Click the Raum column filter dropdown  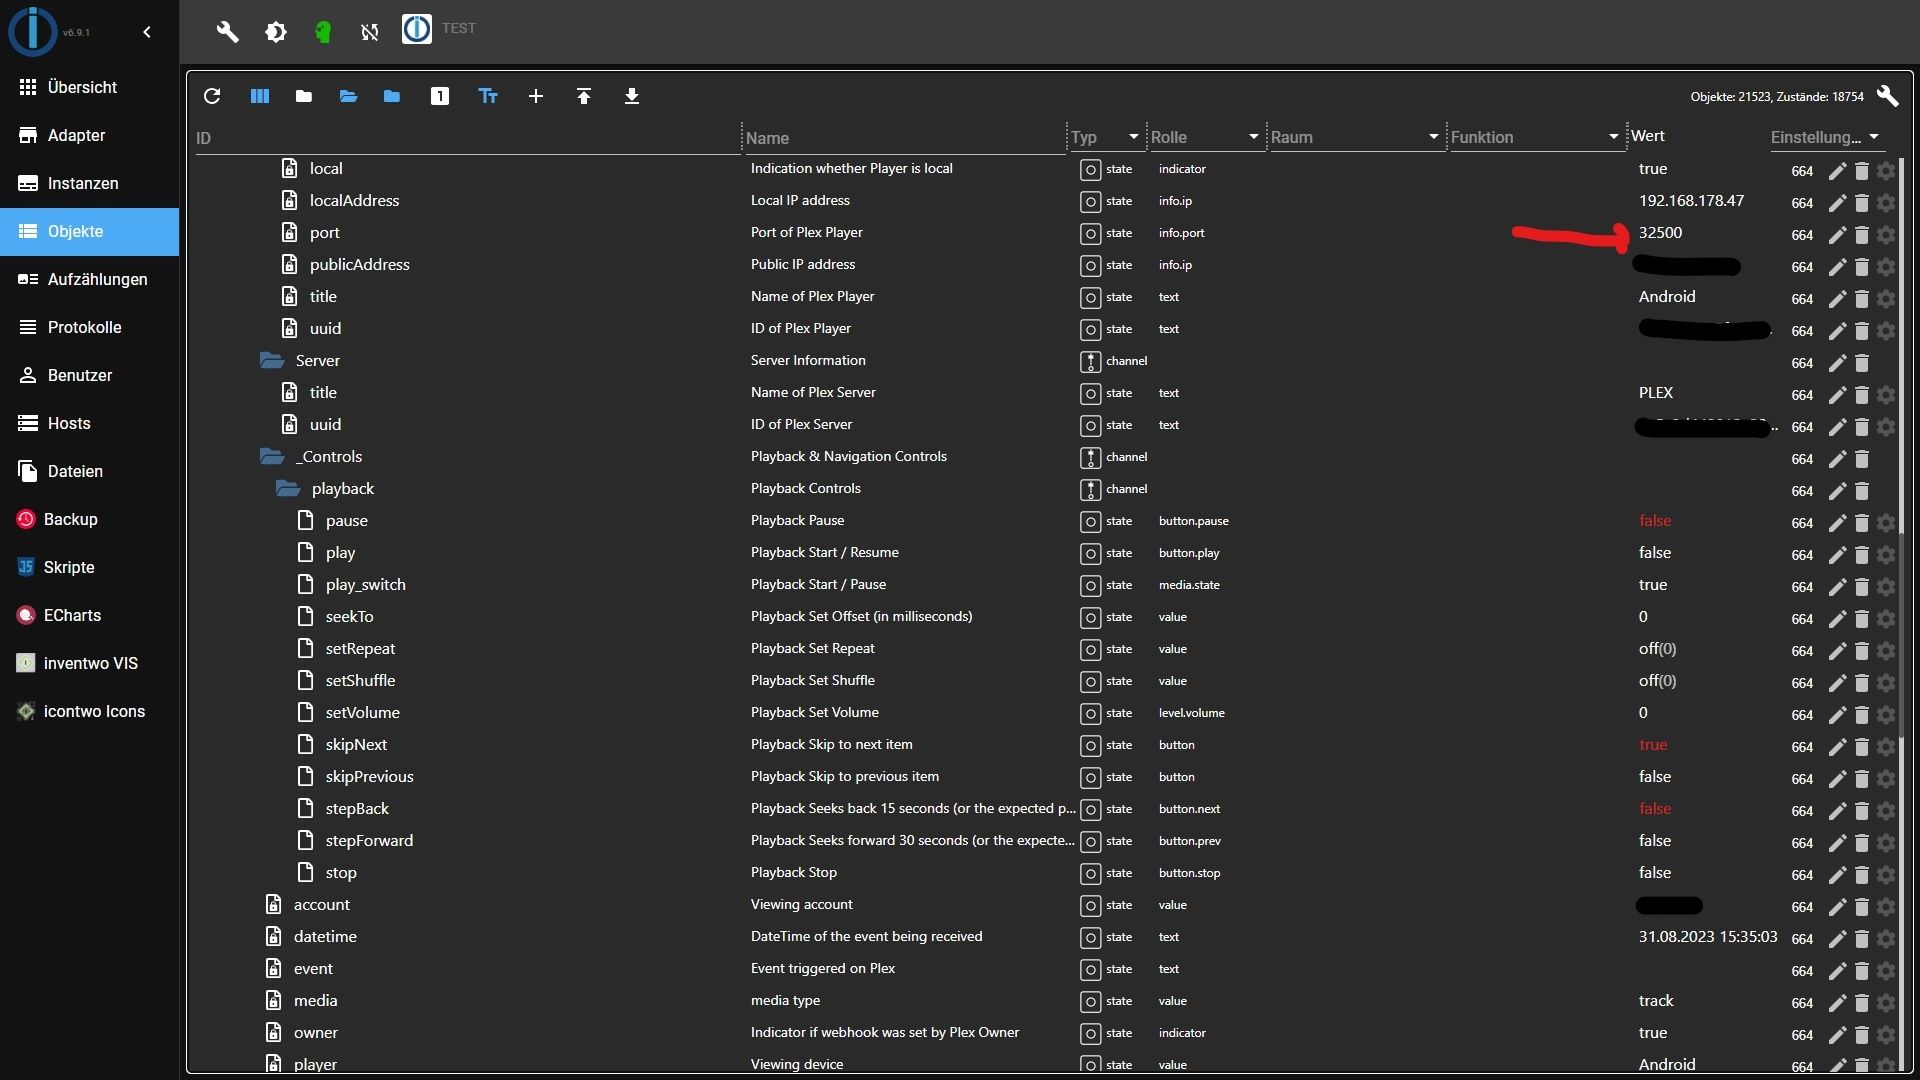pyautogui.click(x=1432, y=137)
